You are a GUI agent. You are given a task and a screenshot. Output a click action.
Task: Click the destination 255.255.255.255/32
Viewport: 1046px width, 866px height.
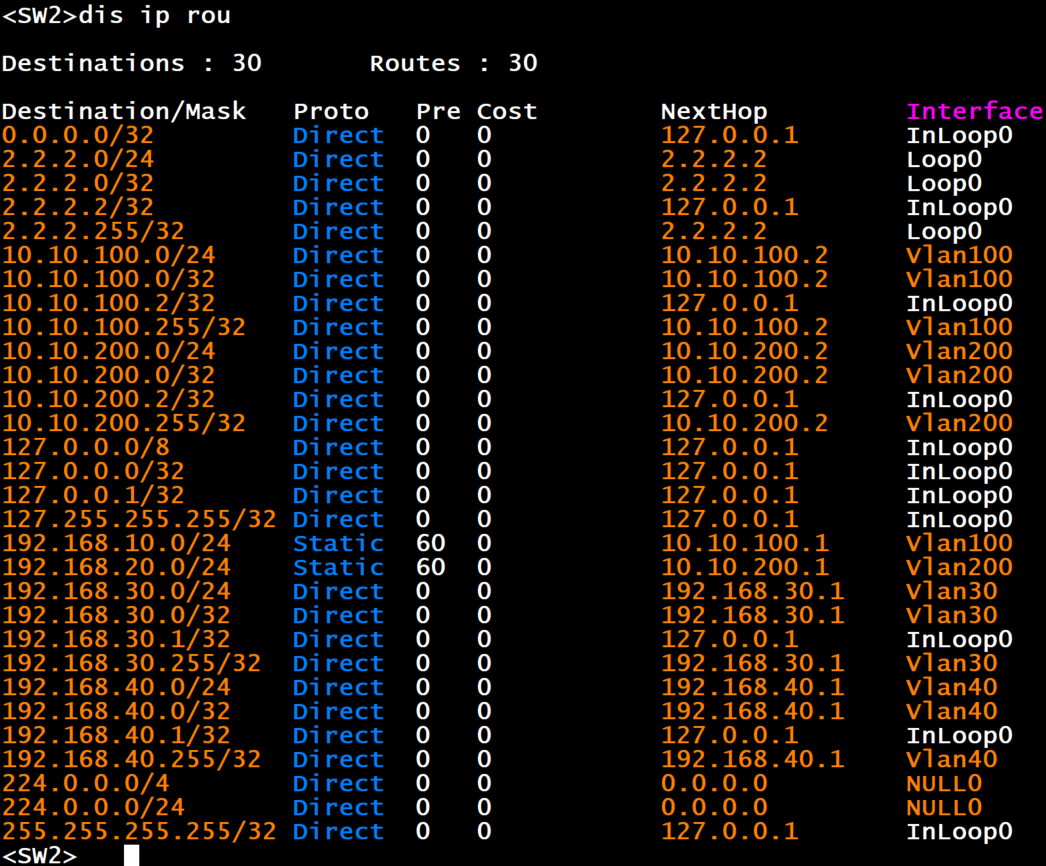[139, 831]
